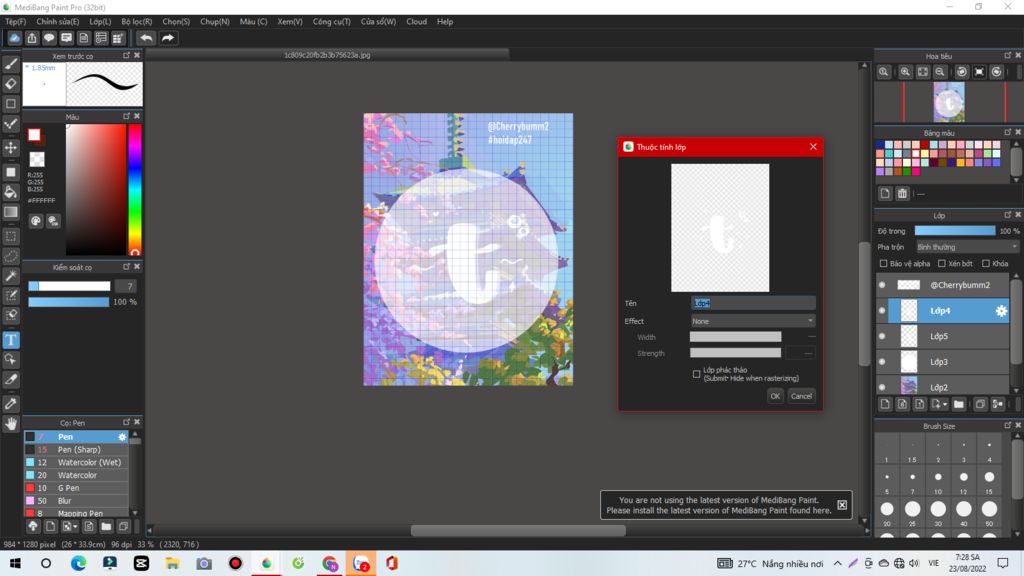This screenshot has width=1024, height=576.
Task: Select the Gradient tool
Action: (11, 212)
